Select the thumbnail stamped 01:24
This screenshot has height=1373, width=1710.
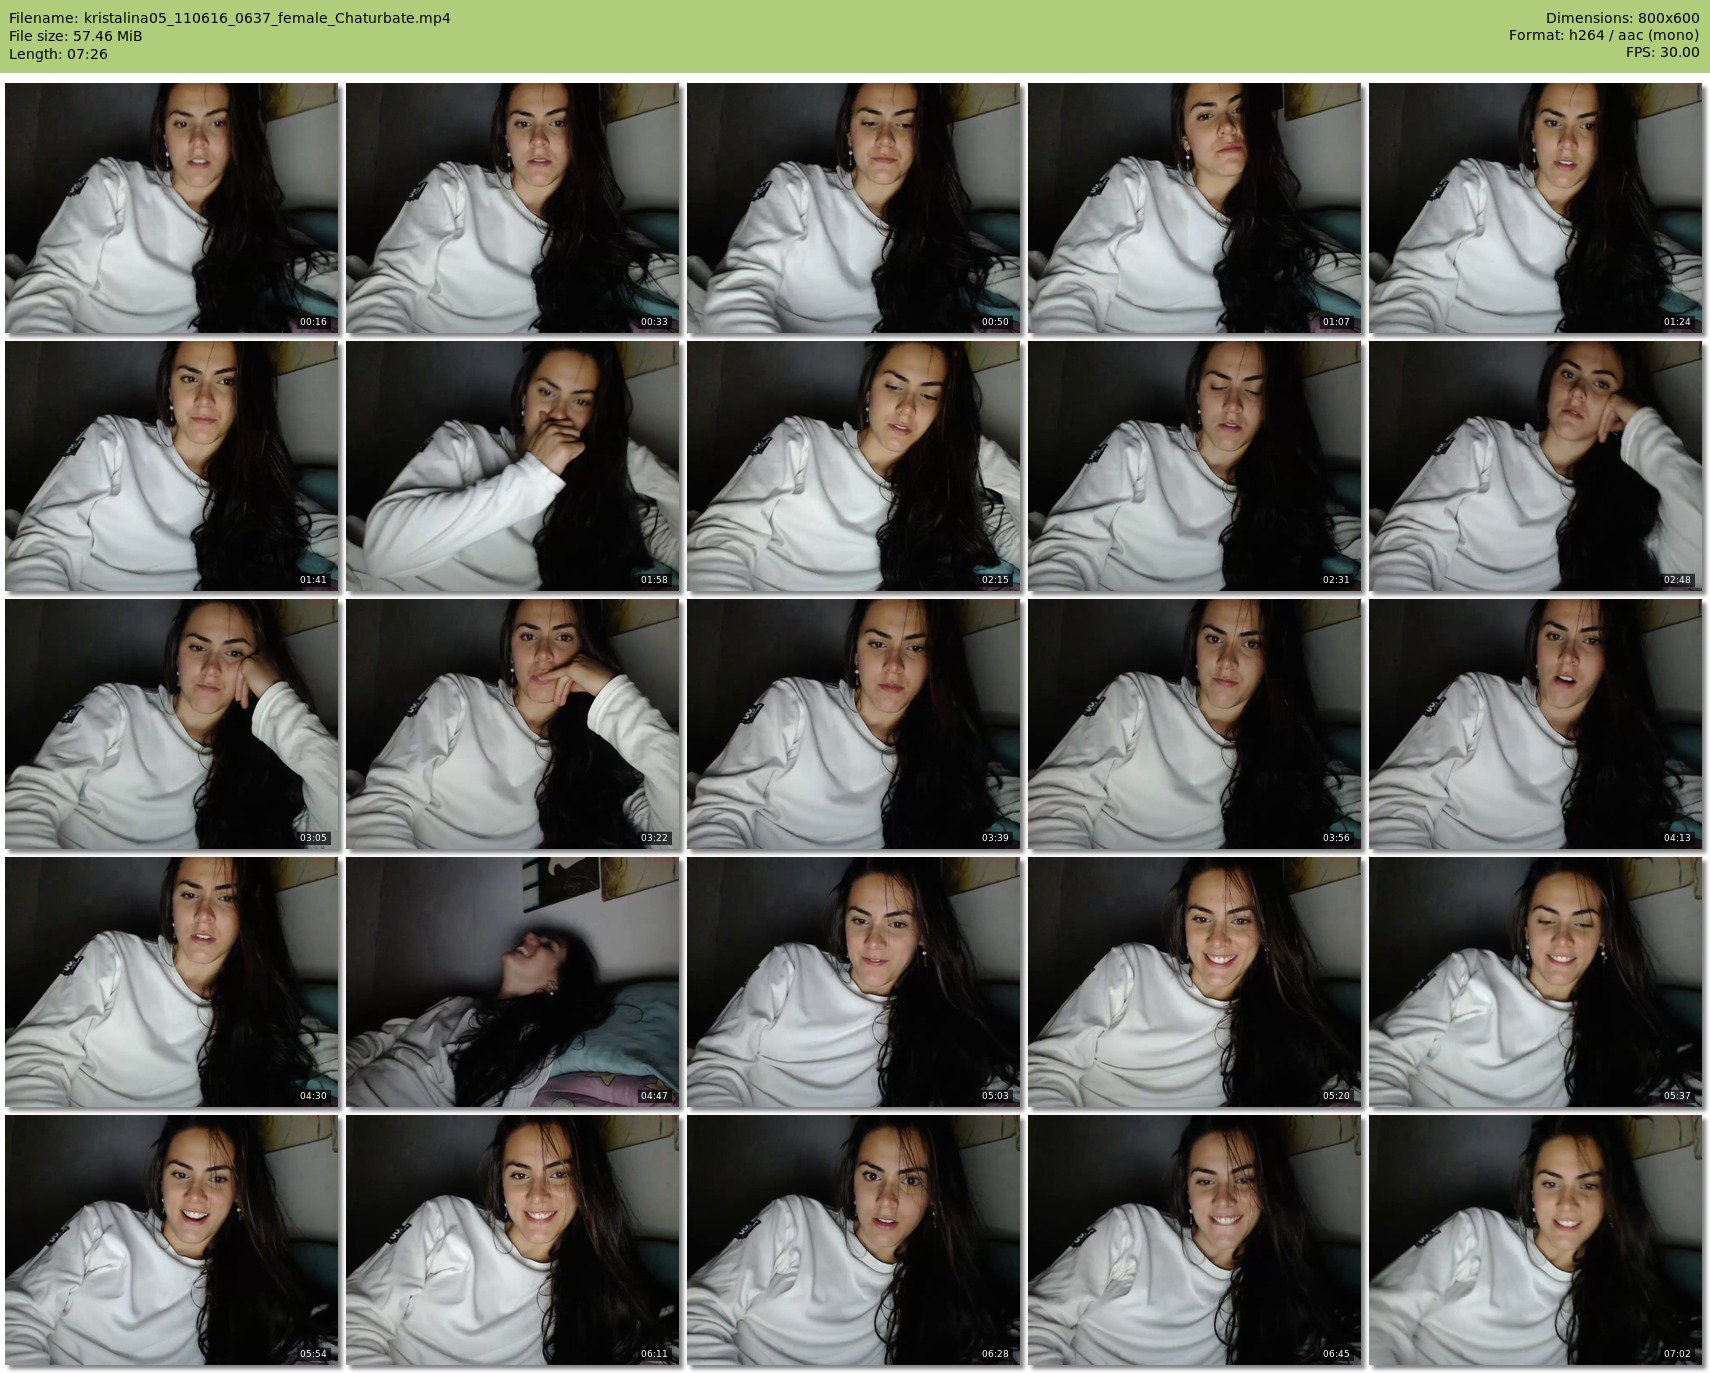(1536, 207)
